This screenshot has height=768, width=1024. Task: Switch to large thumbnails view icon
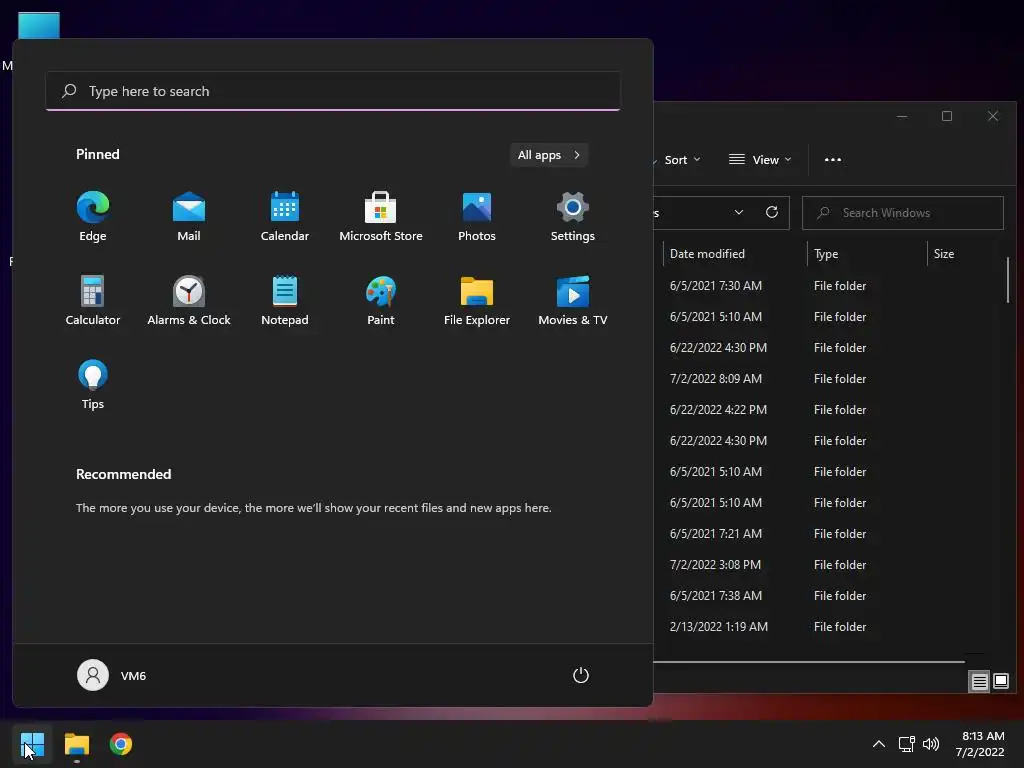[1000, 682]
